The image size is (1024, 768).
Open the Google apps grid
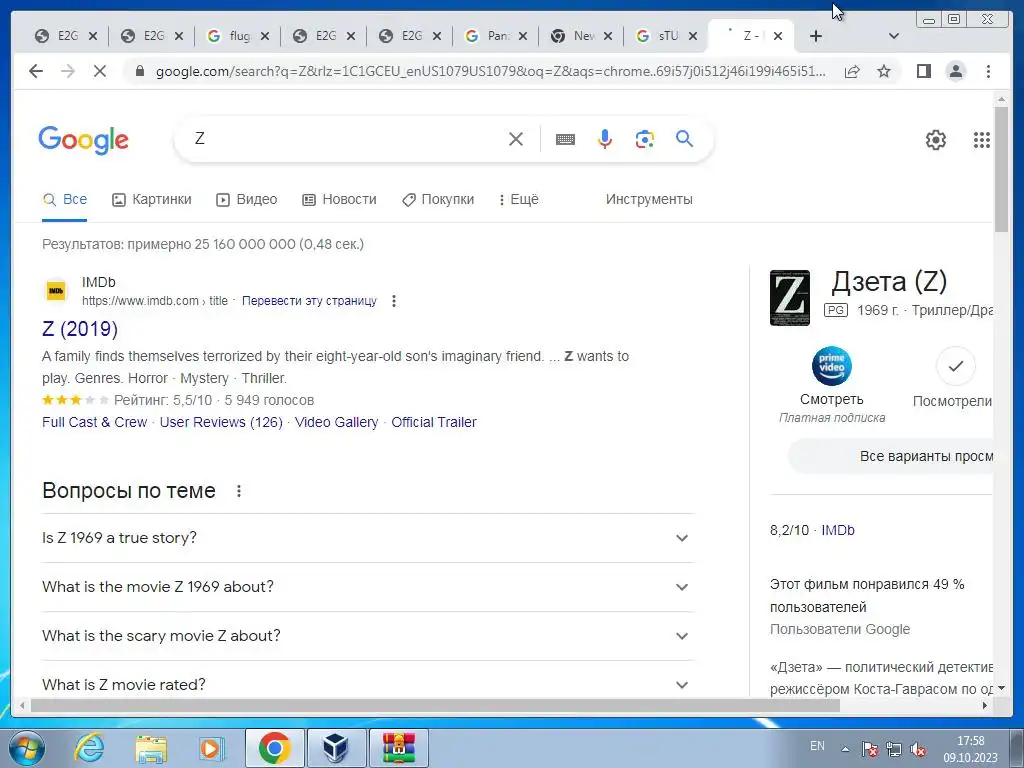982,140
